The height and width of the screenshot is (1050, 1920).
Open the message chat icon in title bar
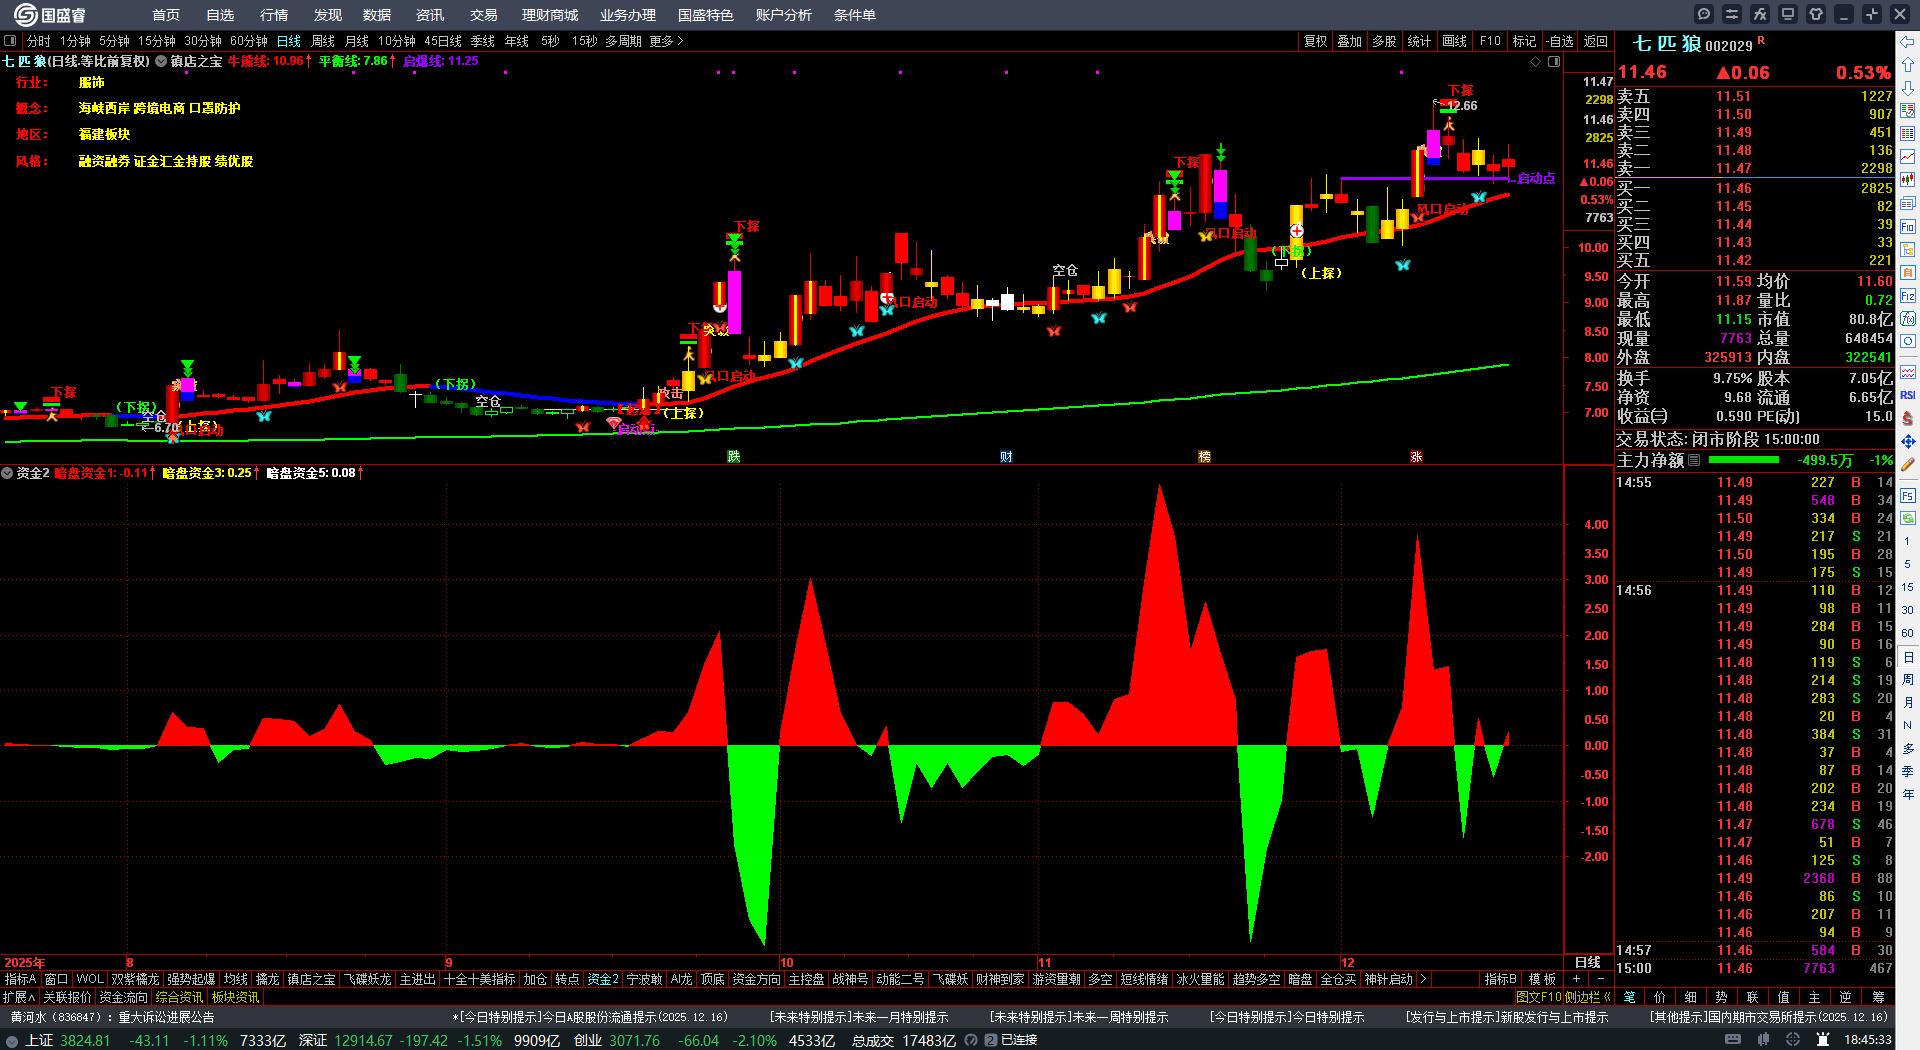coord(1704,14)
